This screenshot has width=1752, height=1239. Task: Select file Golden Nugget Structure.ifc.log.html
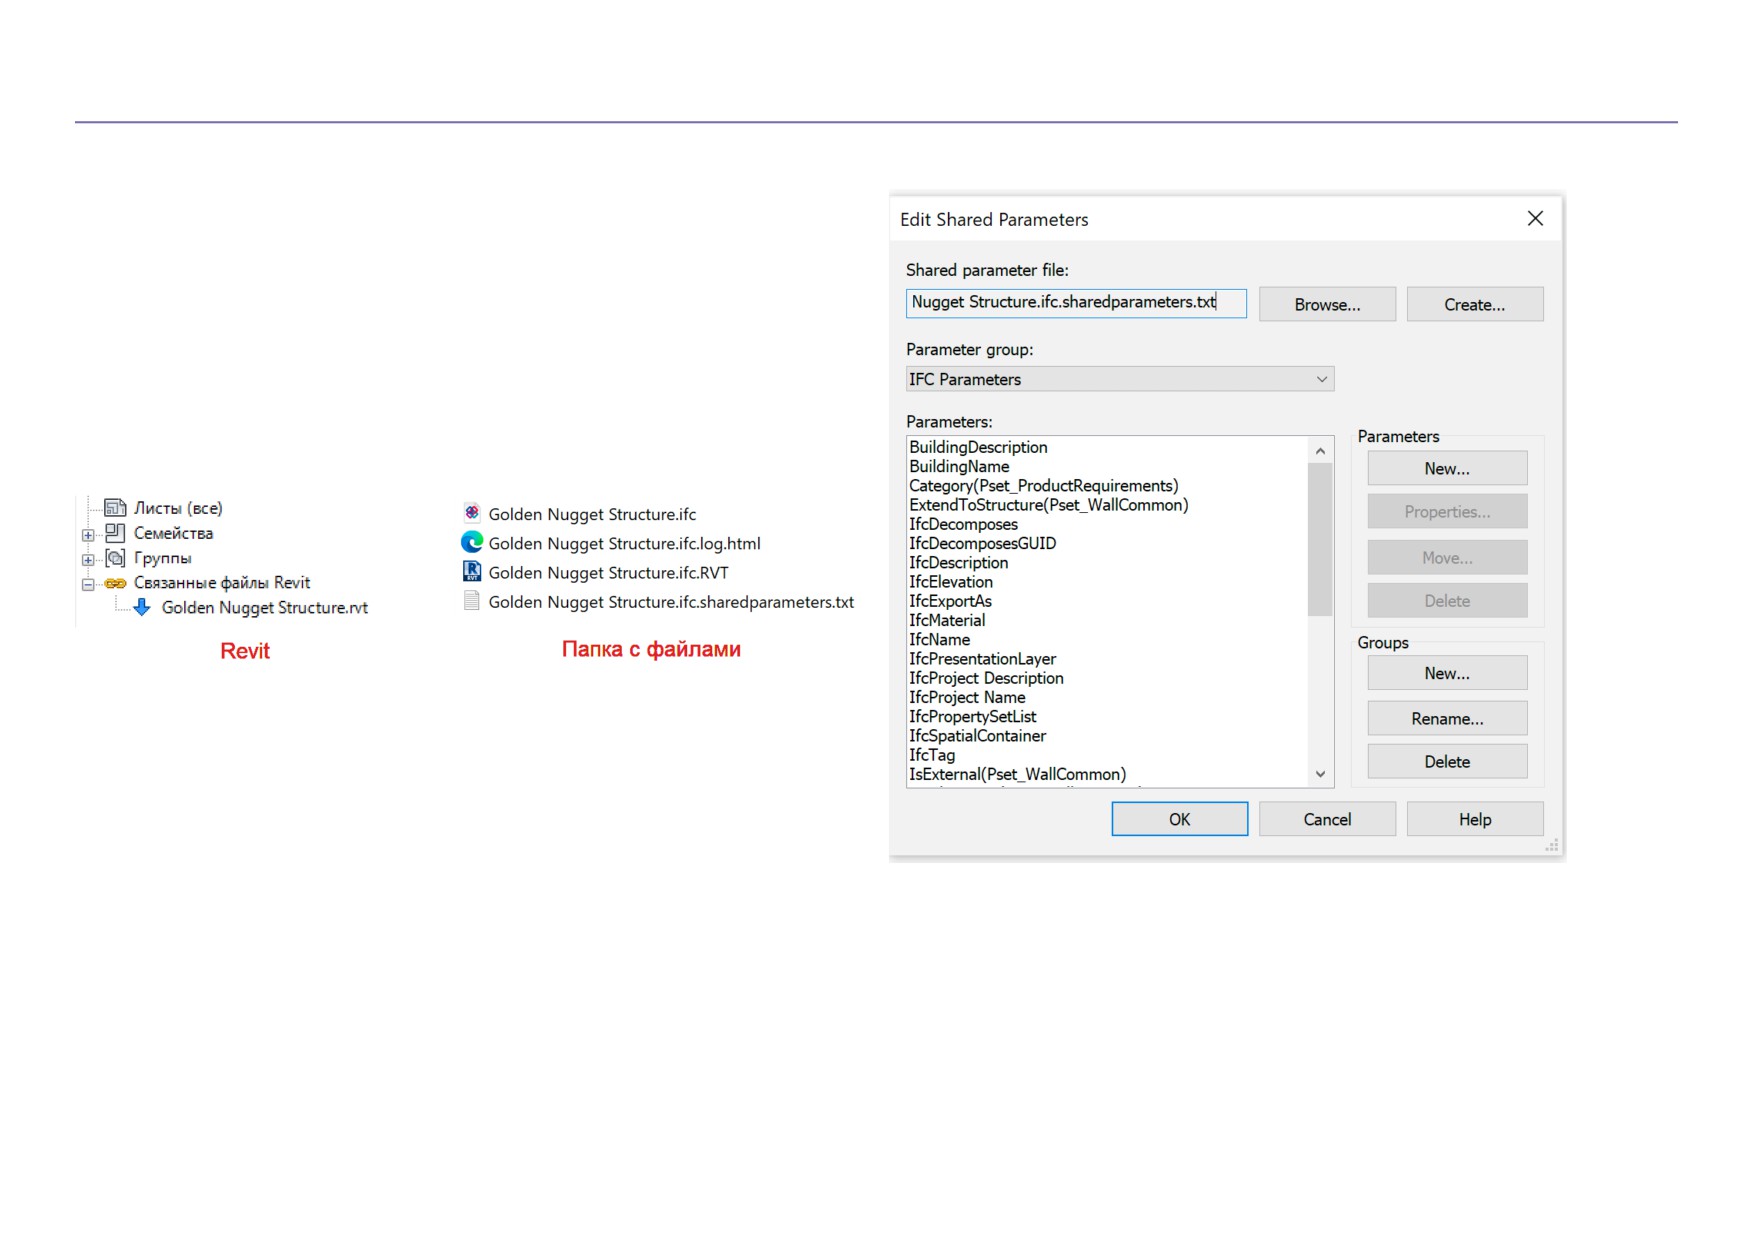click(624, 543)
